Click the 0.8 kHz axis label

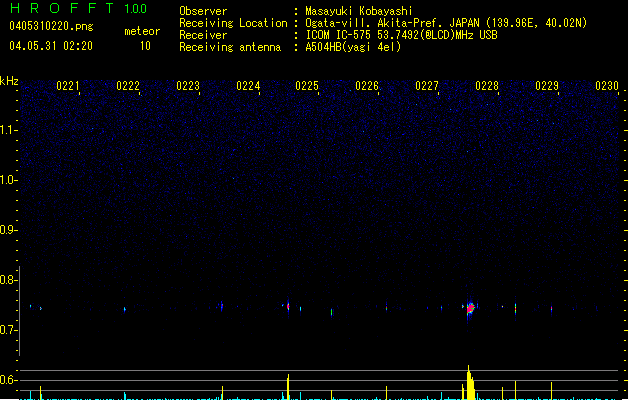click(8, 280)
